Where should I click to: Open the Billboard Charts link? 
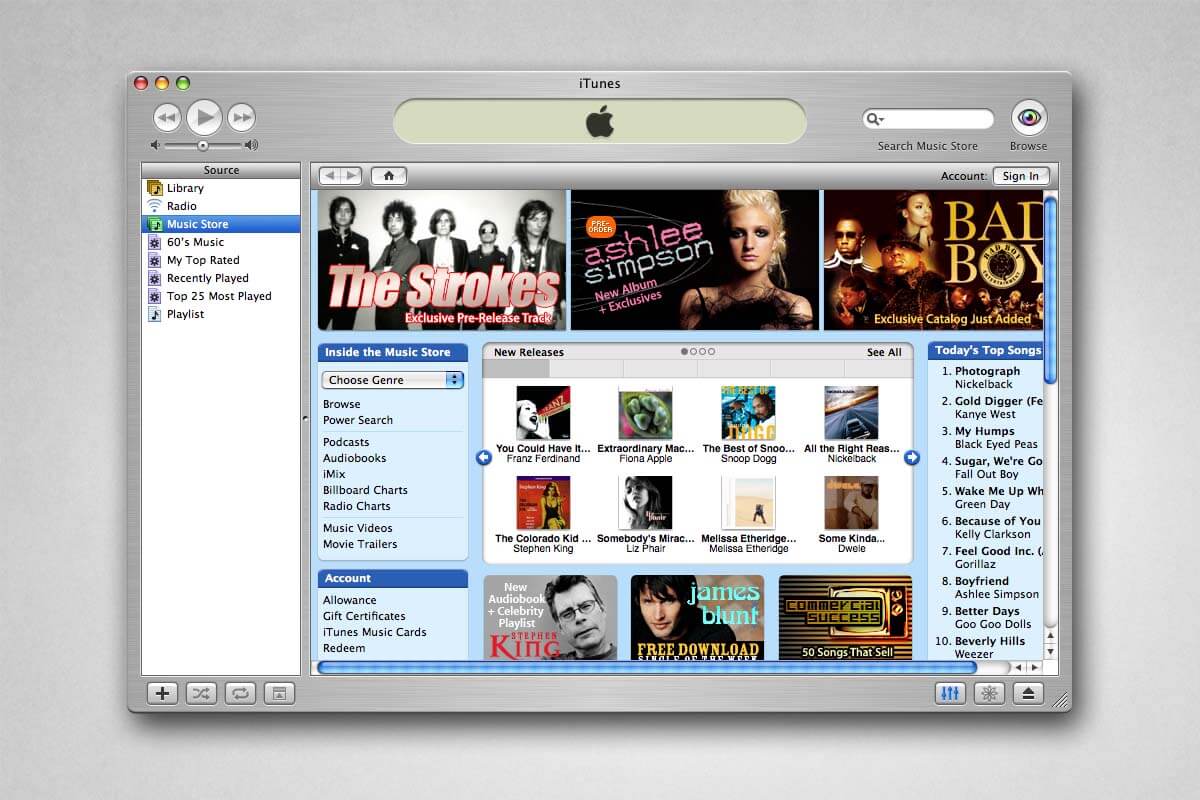(x=365, y=490)
